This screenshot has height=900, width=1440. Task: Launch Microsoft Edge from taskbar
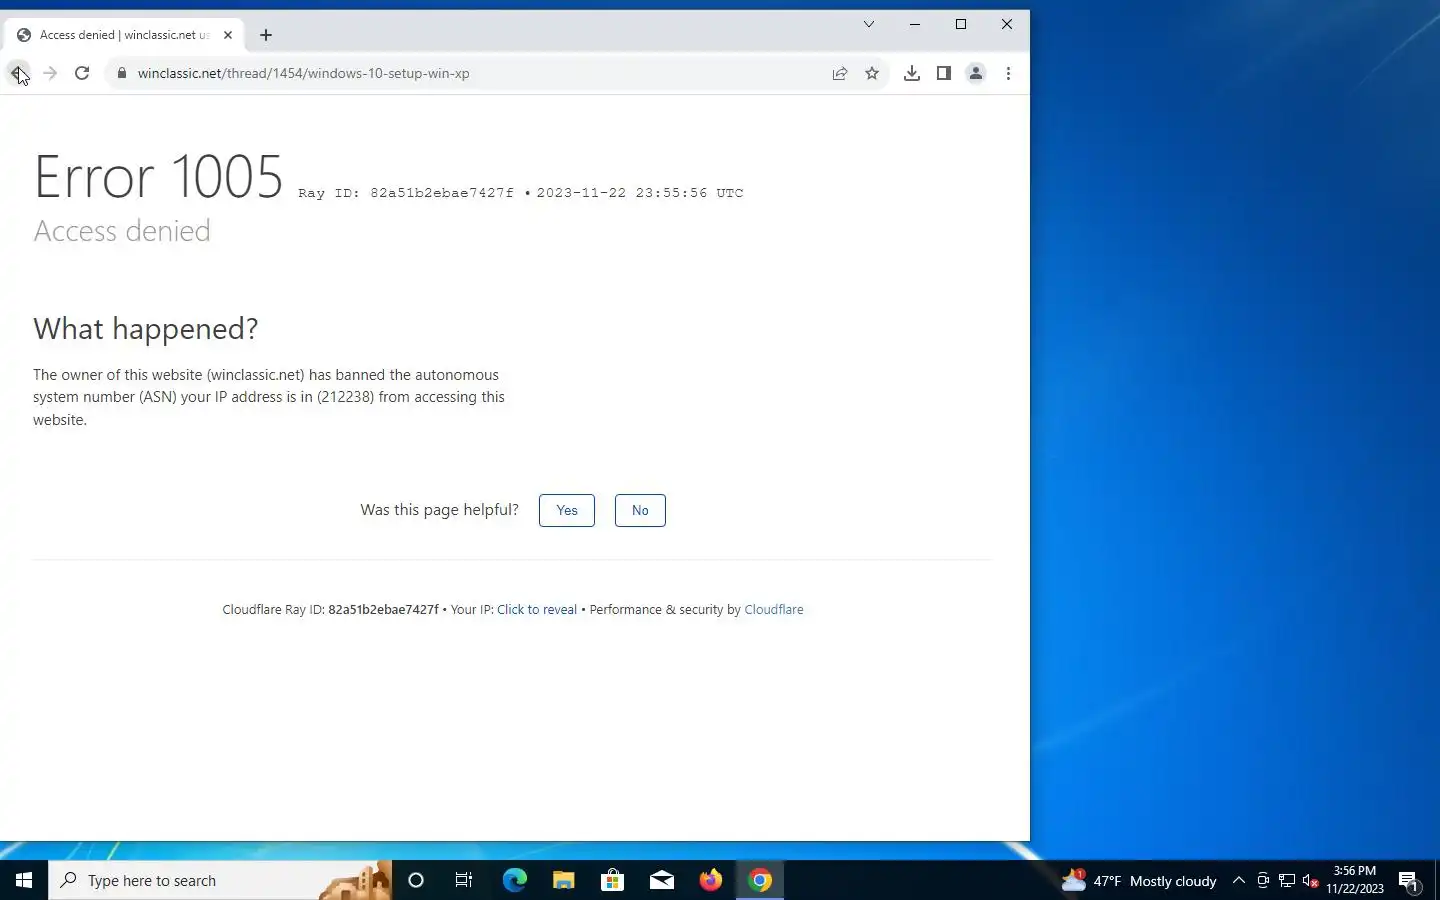coord(514,880)
